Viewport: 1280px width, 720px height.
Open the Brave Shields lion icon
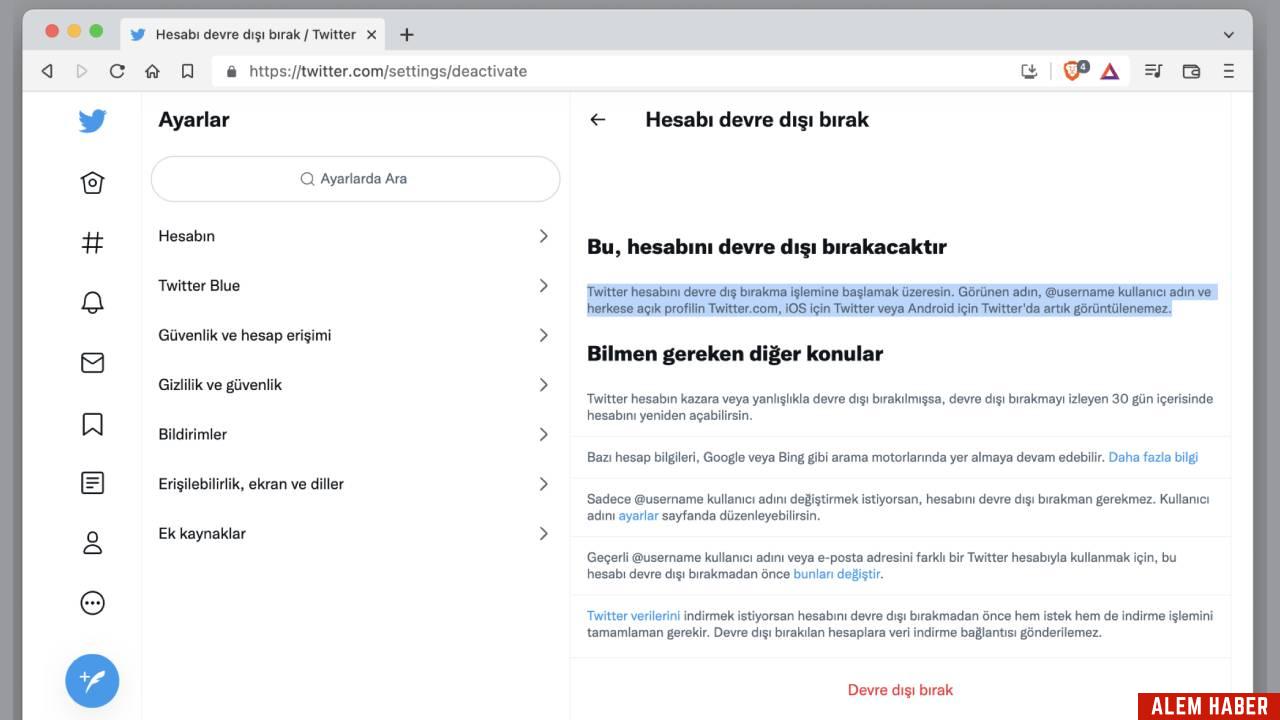coord(1075,70)
